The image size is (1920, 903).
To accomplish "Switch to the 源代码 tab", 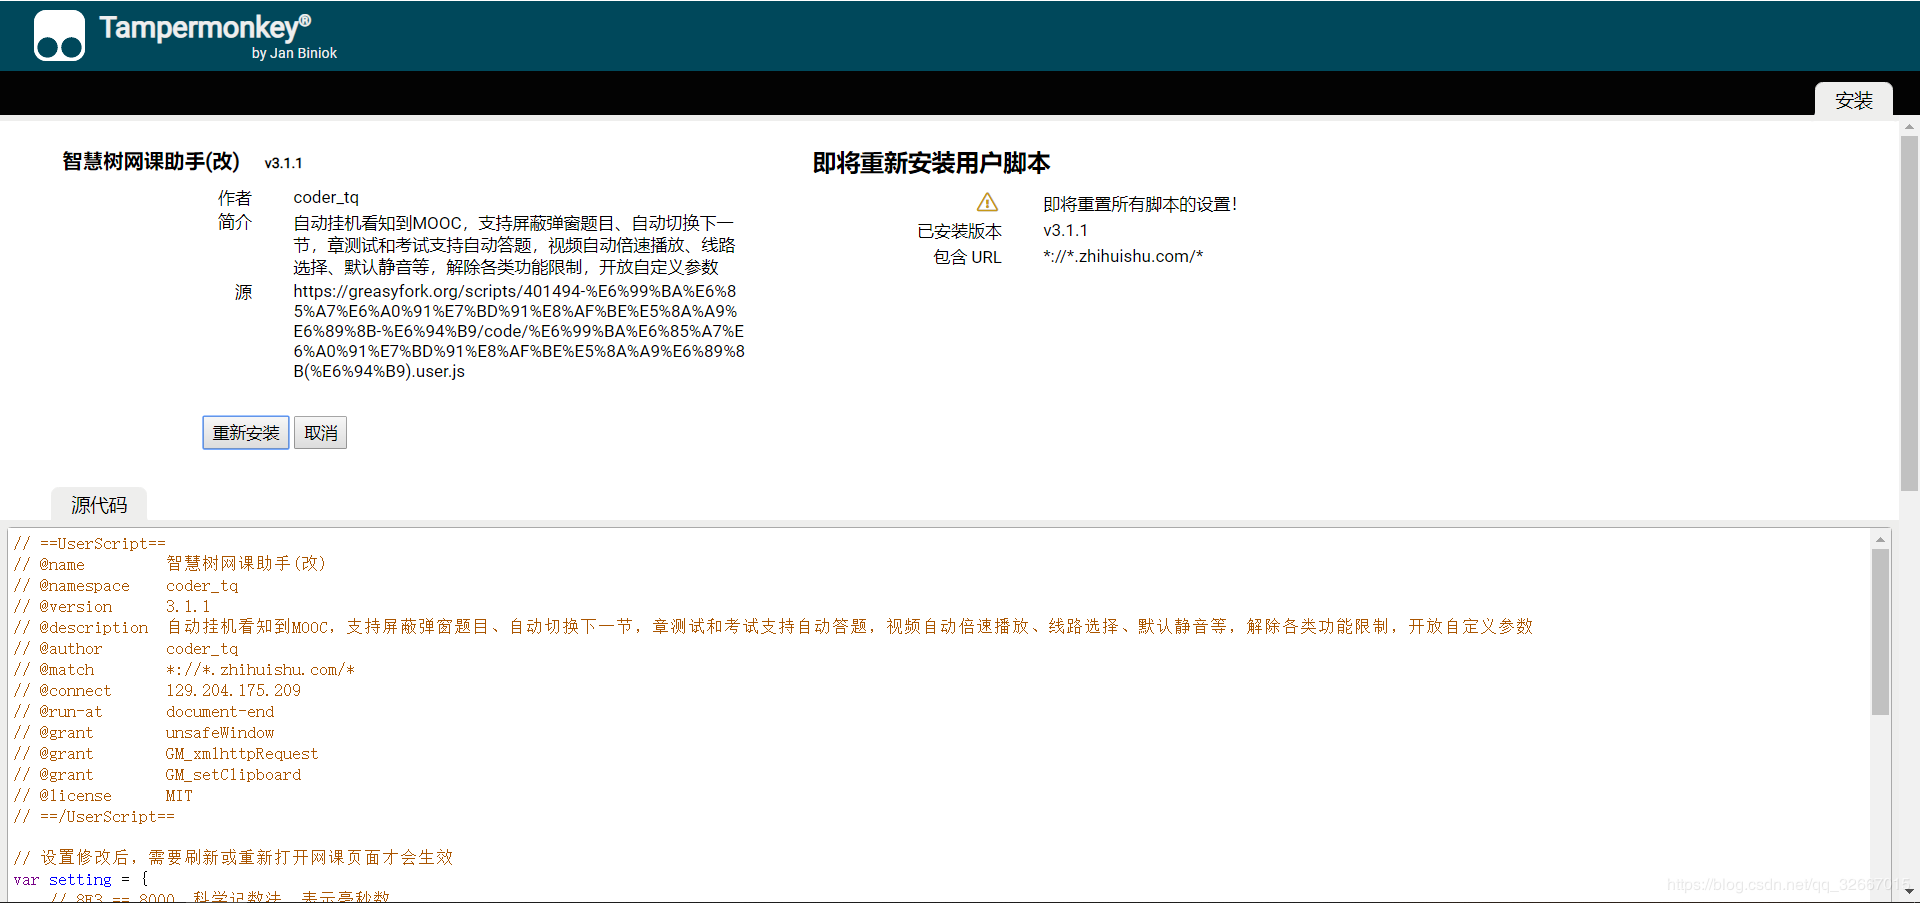I will 98,505.
